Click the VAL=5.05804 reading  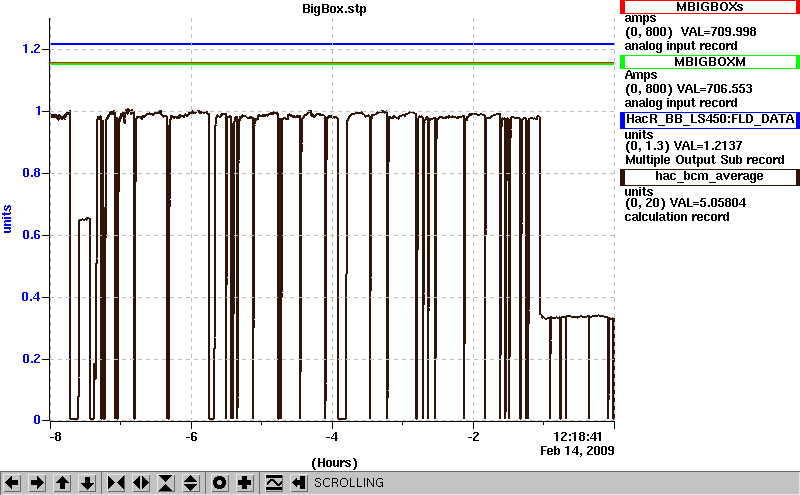point(708,203)
